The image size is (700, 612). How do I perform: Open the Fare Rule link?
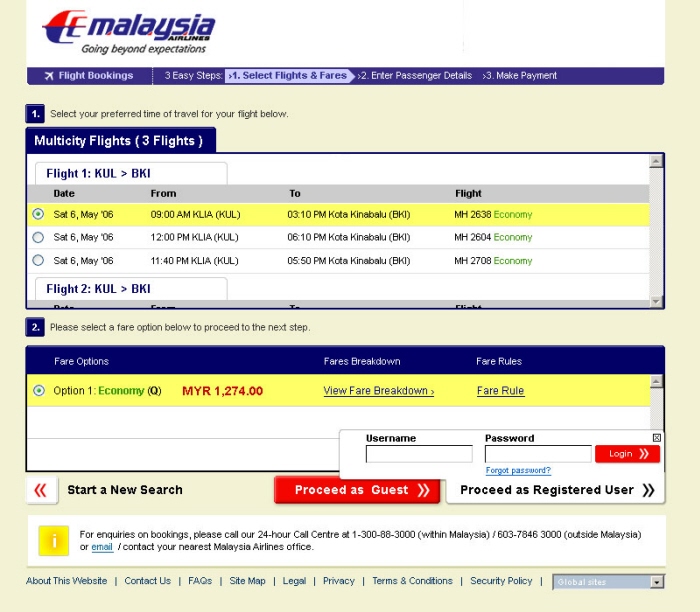click(x=500, y=391)
